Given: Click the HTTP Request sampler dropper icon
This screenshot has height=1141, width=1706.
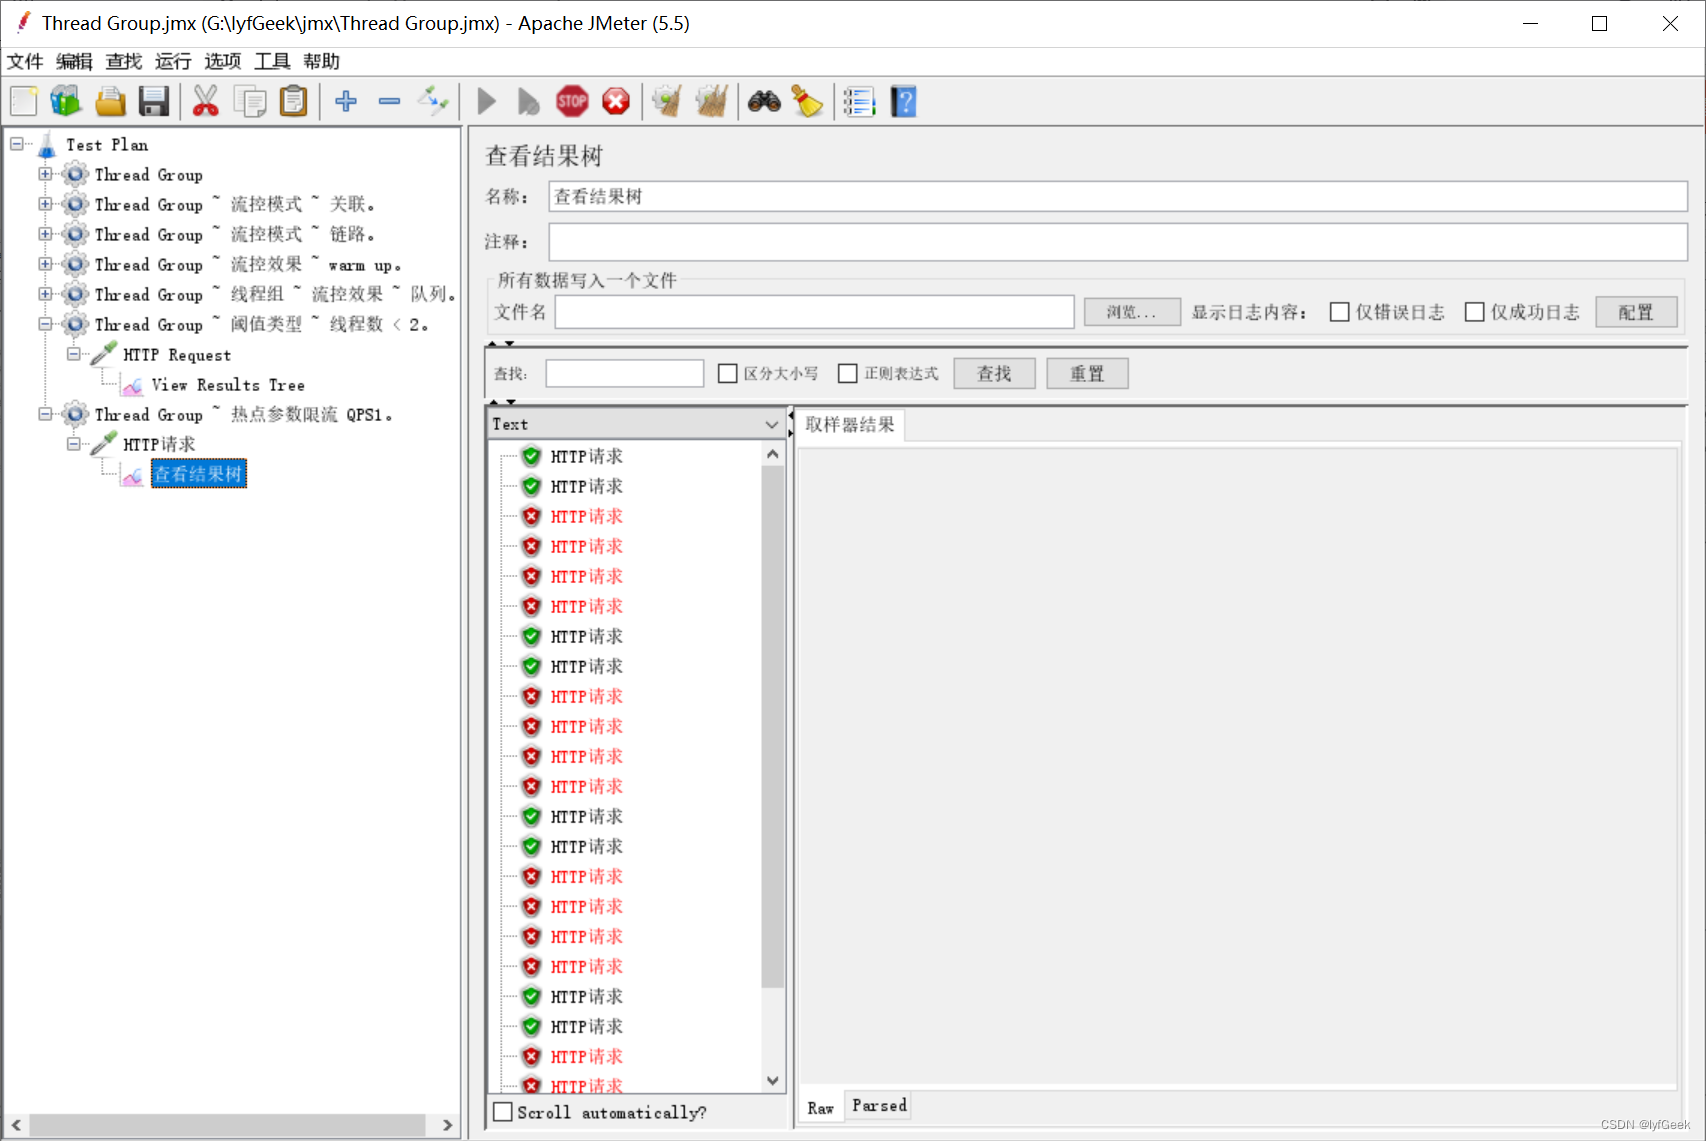Looking at the screenshot, I should [104, 354].
